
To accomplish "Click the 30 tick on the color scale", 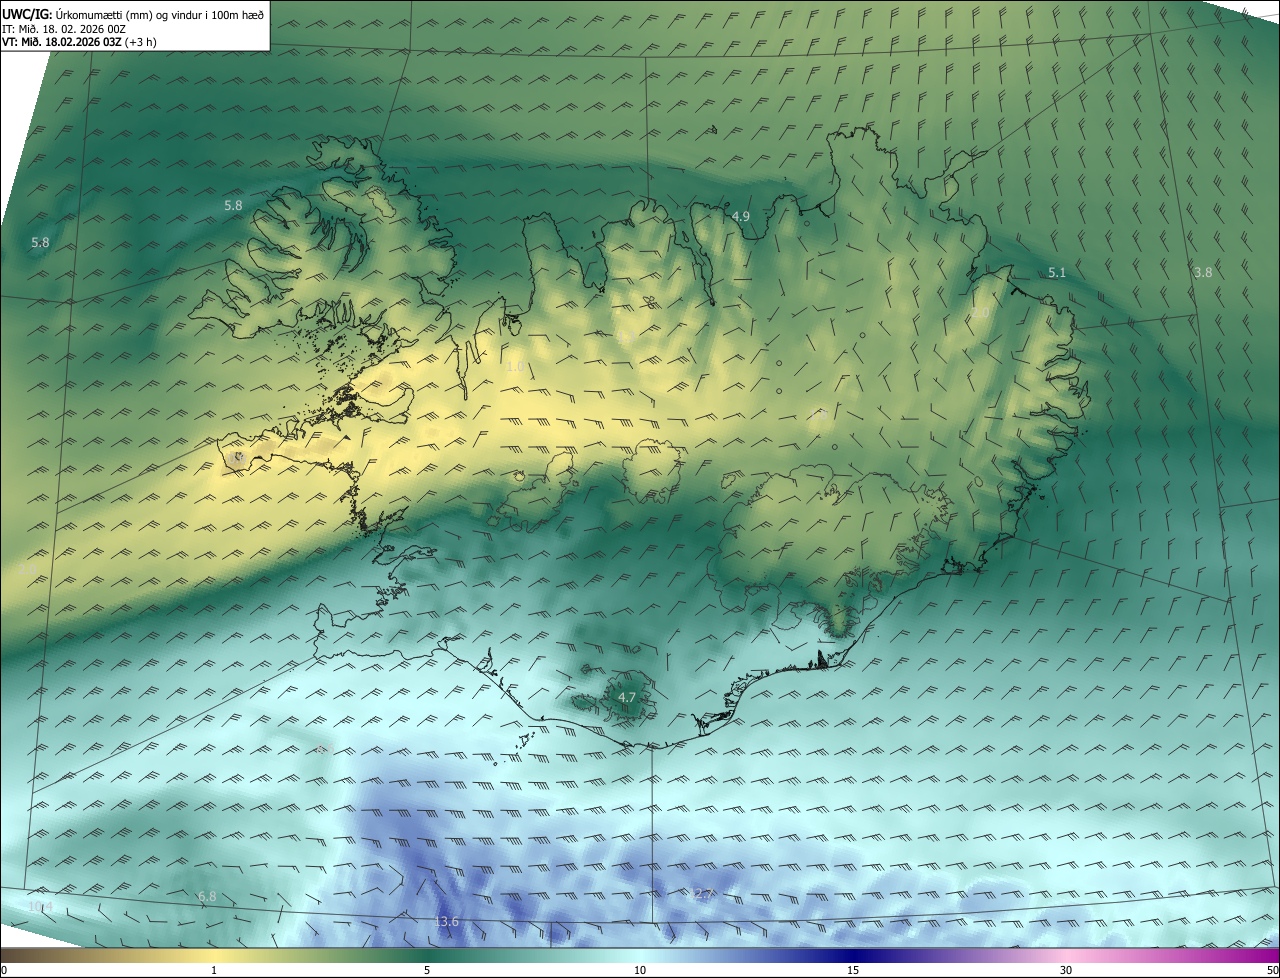I will pos(1066,970).
